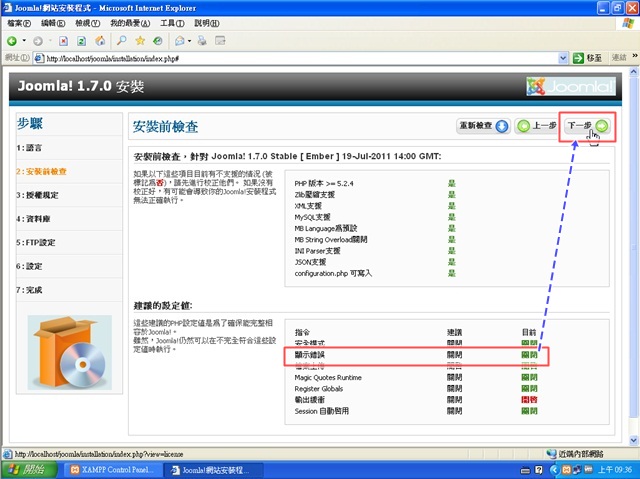This screenshot has height=479, width=640.
Task: Click the Joomla! logo in the header
Action: click(x=571, y=86)
